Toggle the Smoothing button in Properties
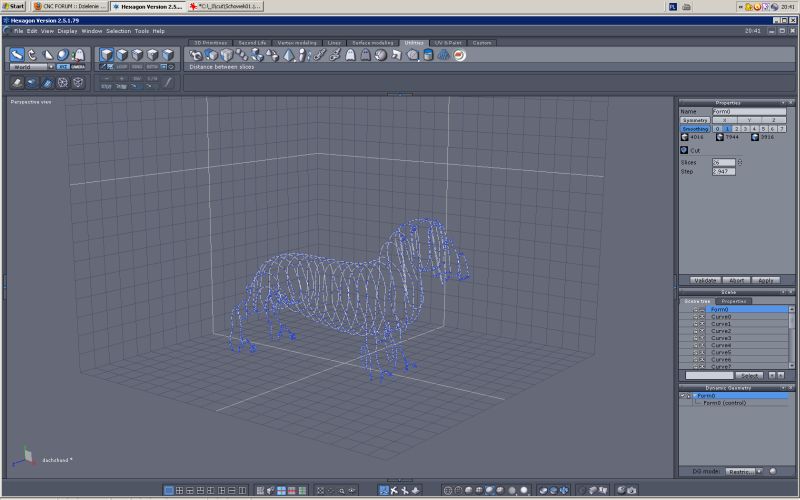Image resolution: width=800 pixels, height=500 pixels. point(695,129)
